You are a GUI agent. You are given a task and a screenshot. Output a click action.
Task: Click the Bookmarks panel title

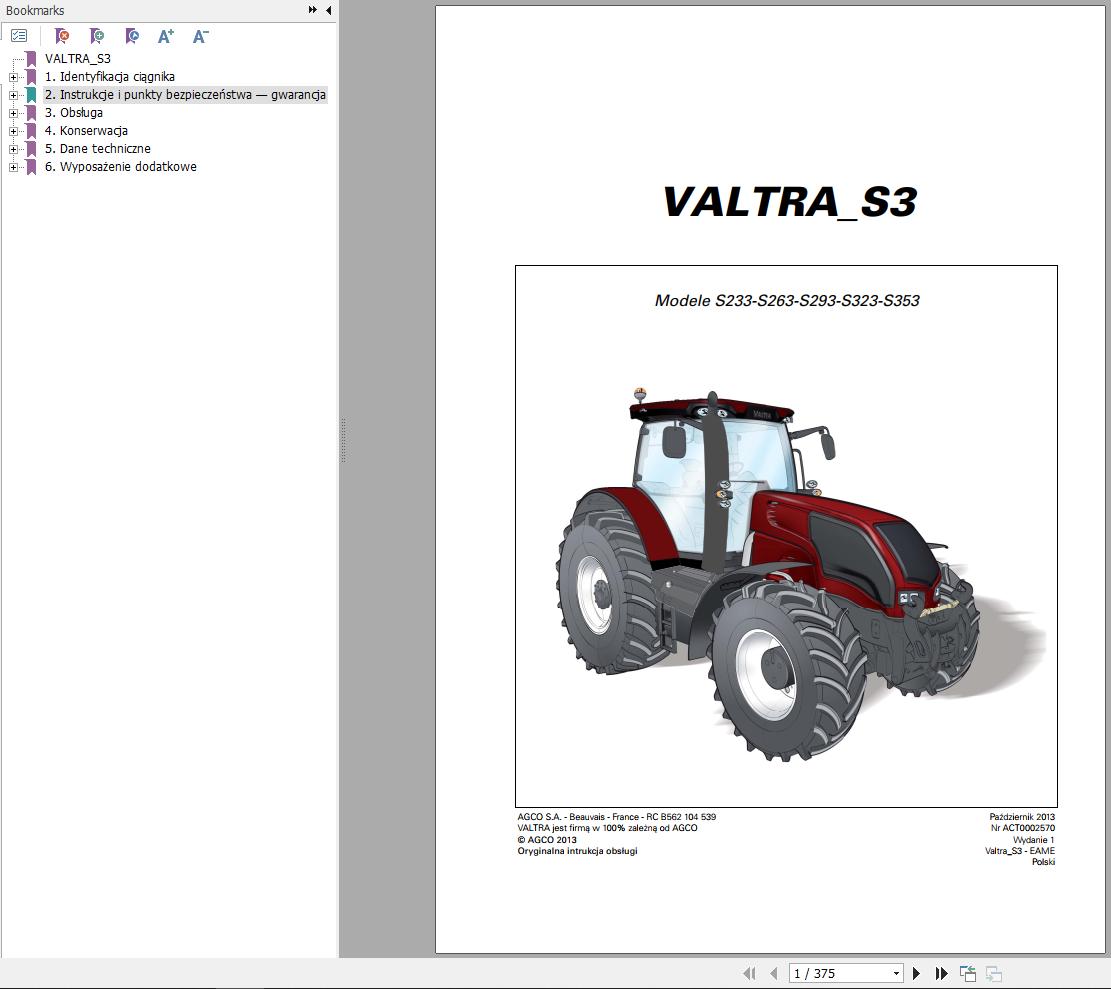click(x=35, y=11)
